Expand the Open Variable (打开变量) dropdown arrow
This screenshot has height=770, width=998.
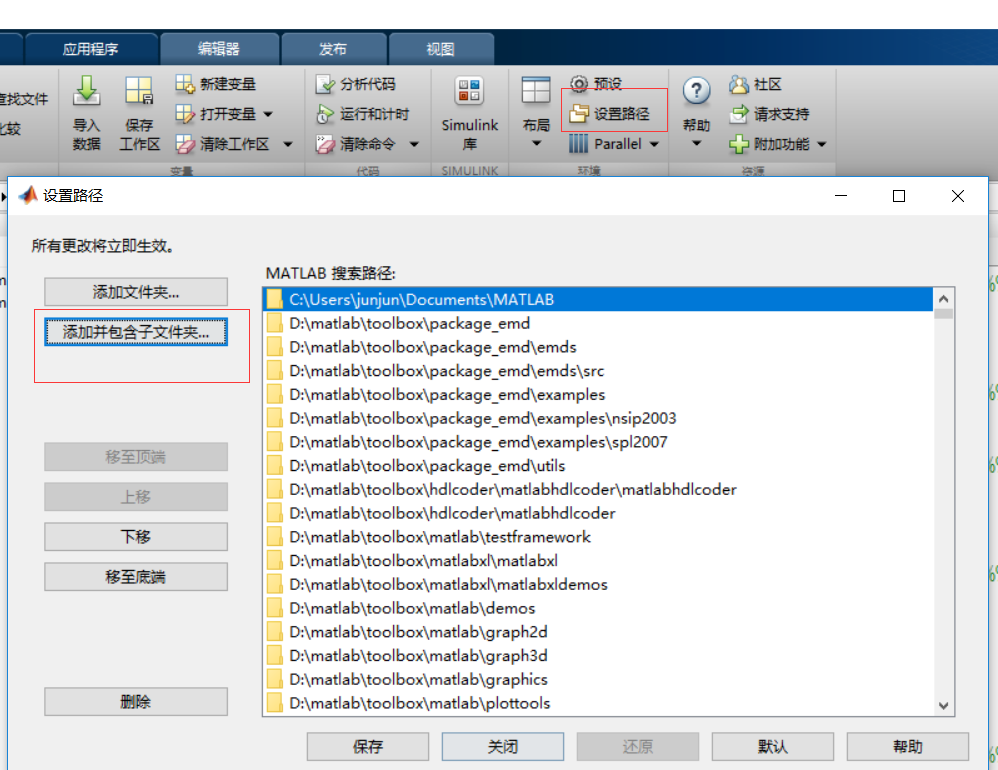click(268, 115)
